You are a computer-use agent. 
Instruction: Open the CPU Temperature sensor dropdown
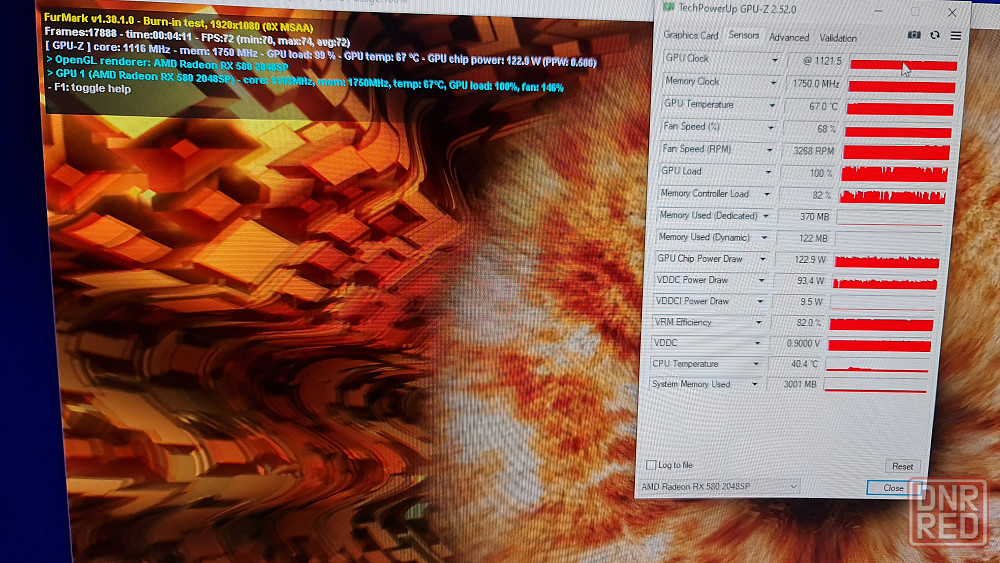tap(756, 364)
